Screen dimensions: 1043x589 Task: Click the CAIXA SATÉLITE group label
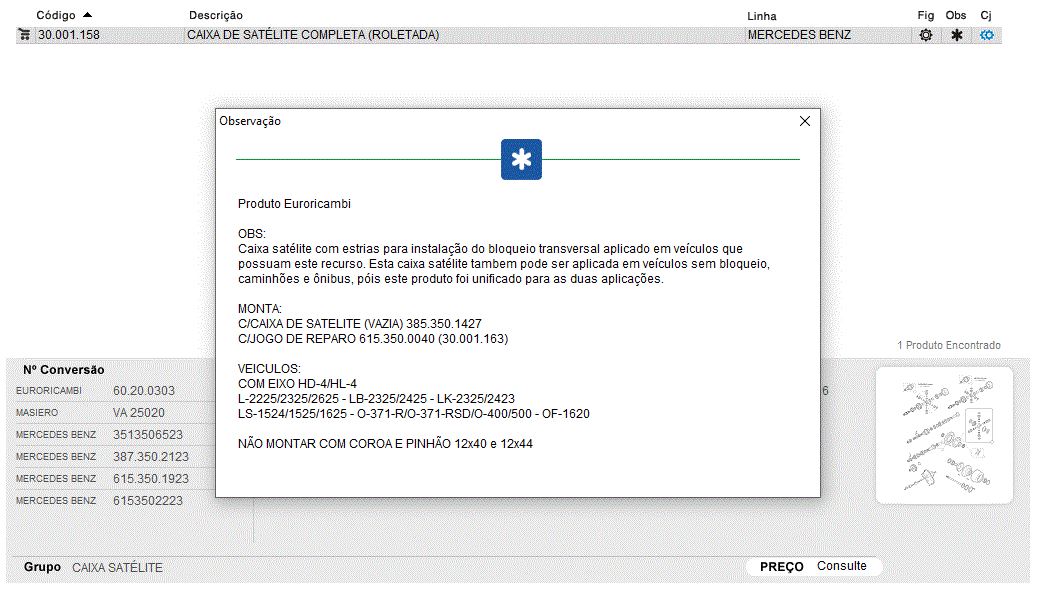pos(117,568)
